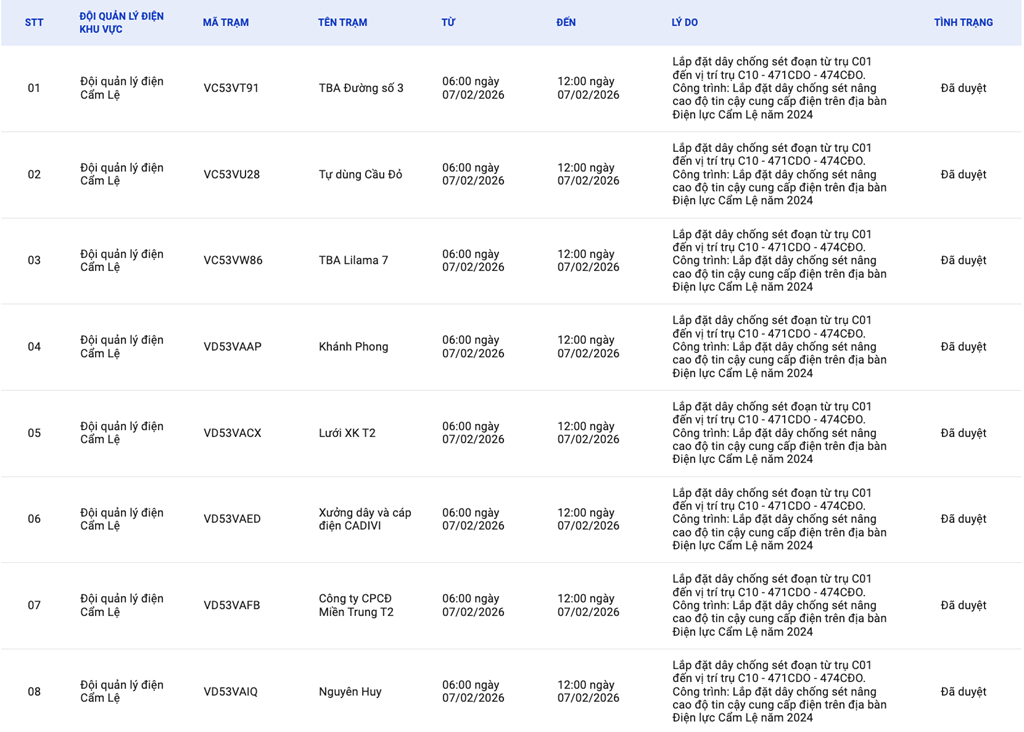The width and height of the screenshot is (1024, 732).
Task: Click Tự dùng Cầu Đỏ station name
Action: [360, 174]
